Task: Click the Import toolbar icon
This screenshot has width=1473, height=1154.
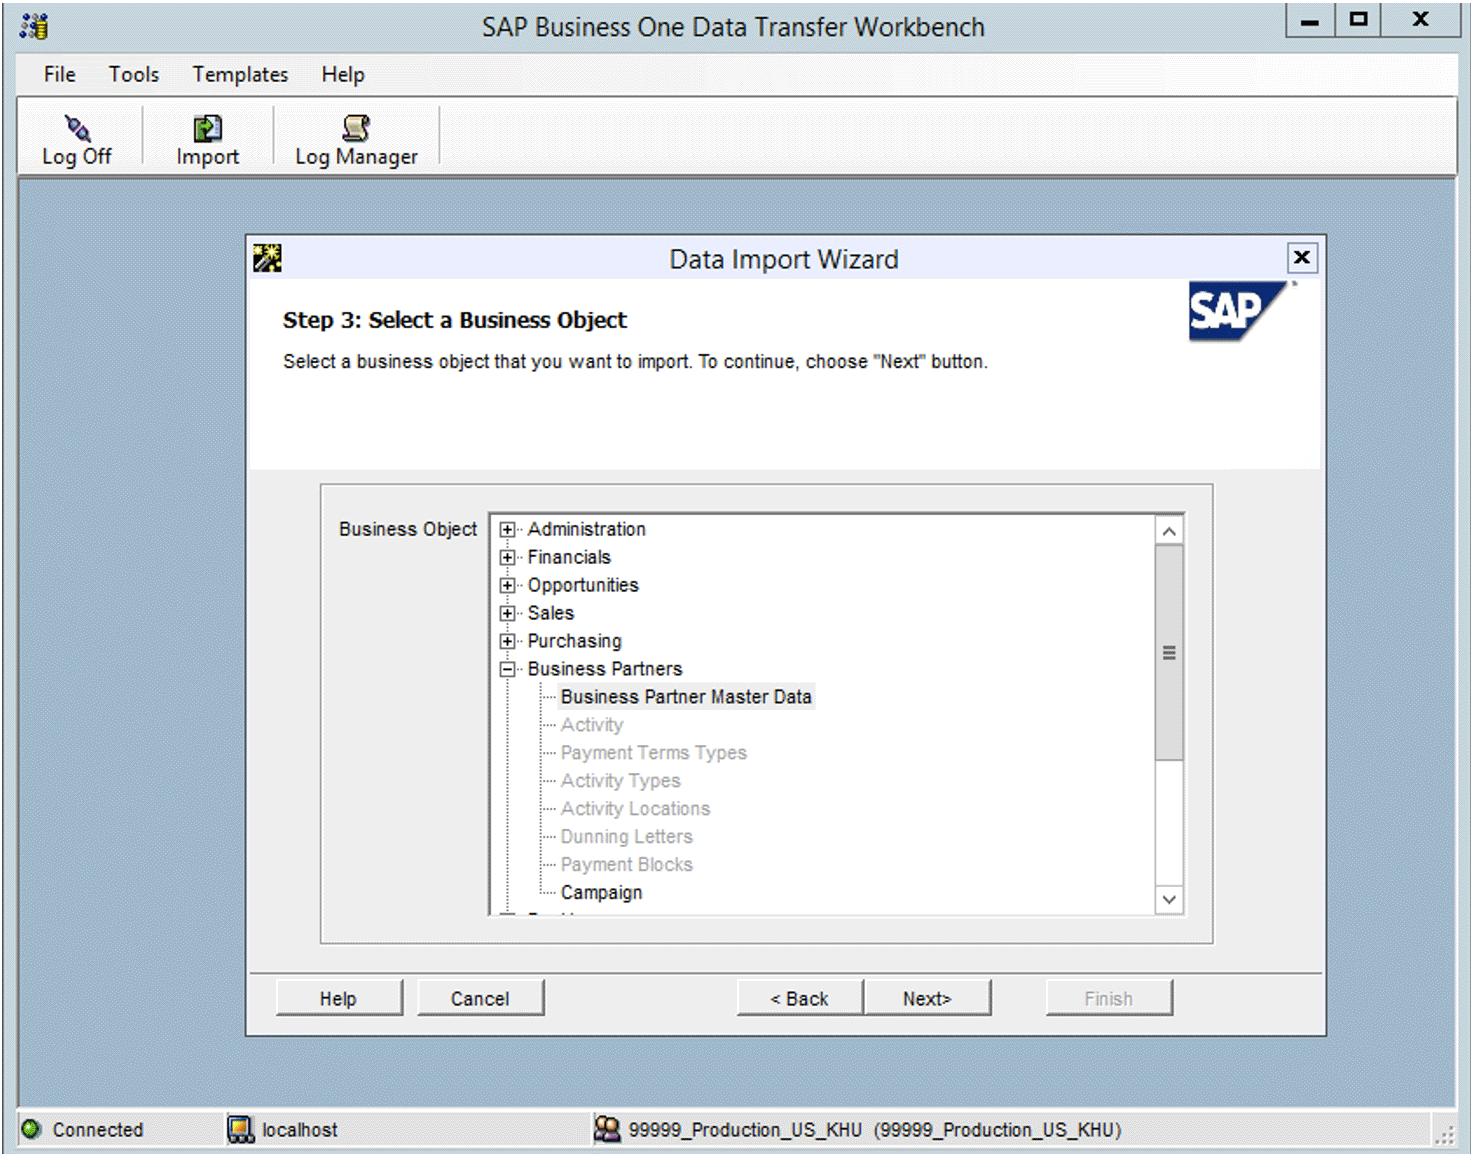Action: tap(207, 129)
